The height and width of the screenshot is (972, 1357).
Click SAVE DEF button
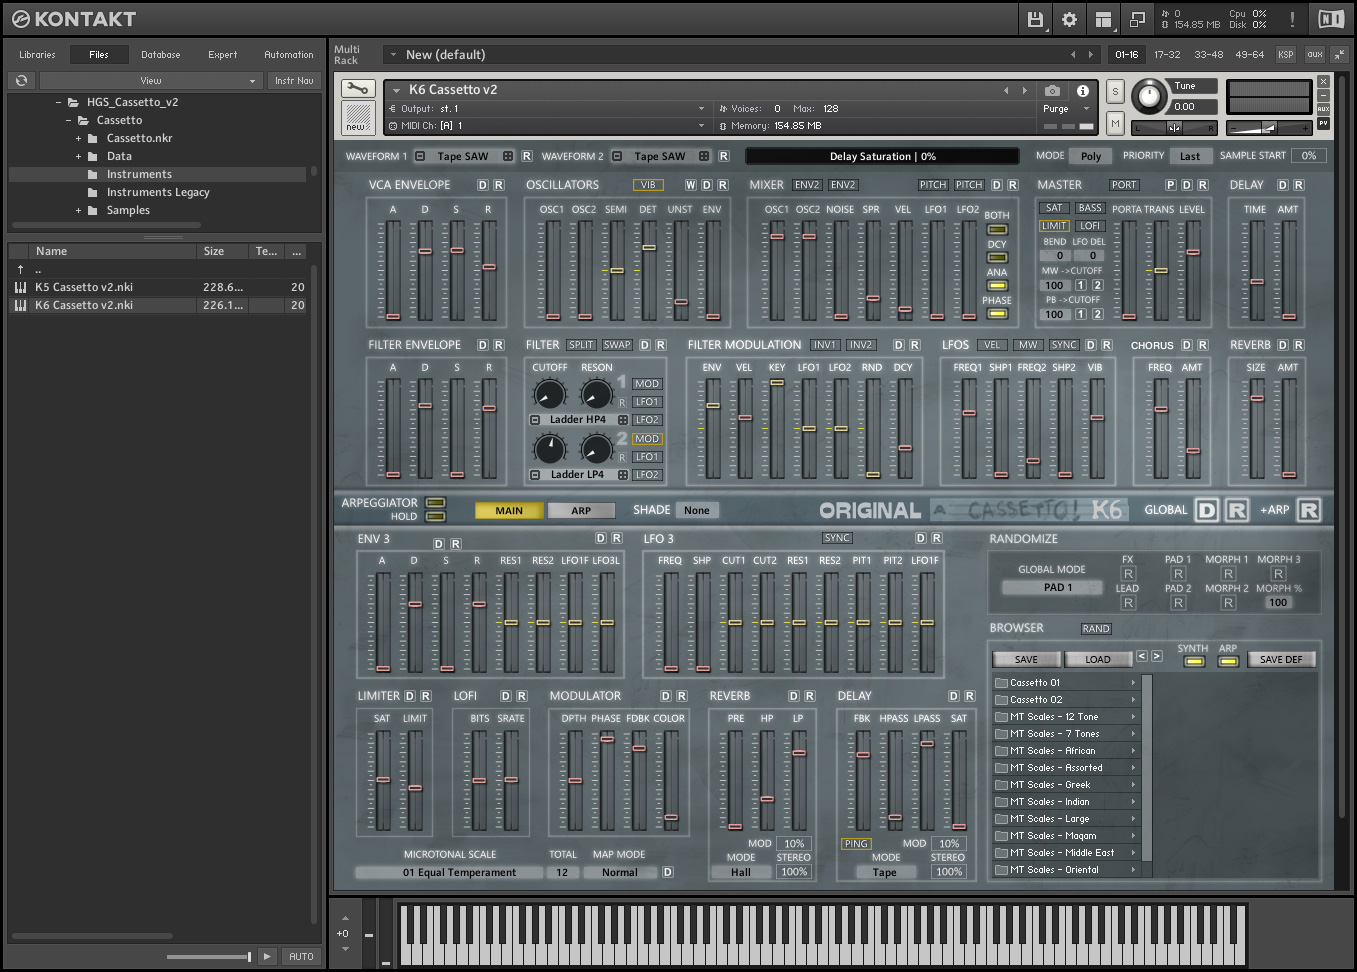tap(1281, 659)
